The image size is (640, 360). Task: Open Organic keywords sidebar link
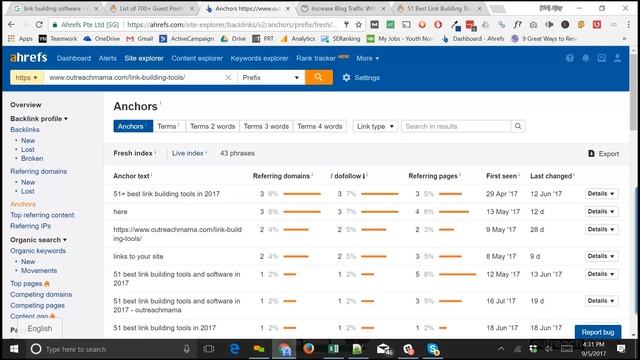38,251
